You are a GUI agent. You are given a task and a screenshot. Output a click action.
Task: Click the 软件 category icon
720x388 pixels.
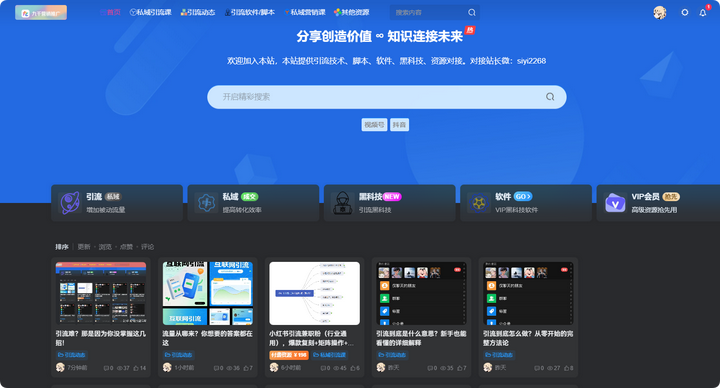[479, 203]
